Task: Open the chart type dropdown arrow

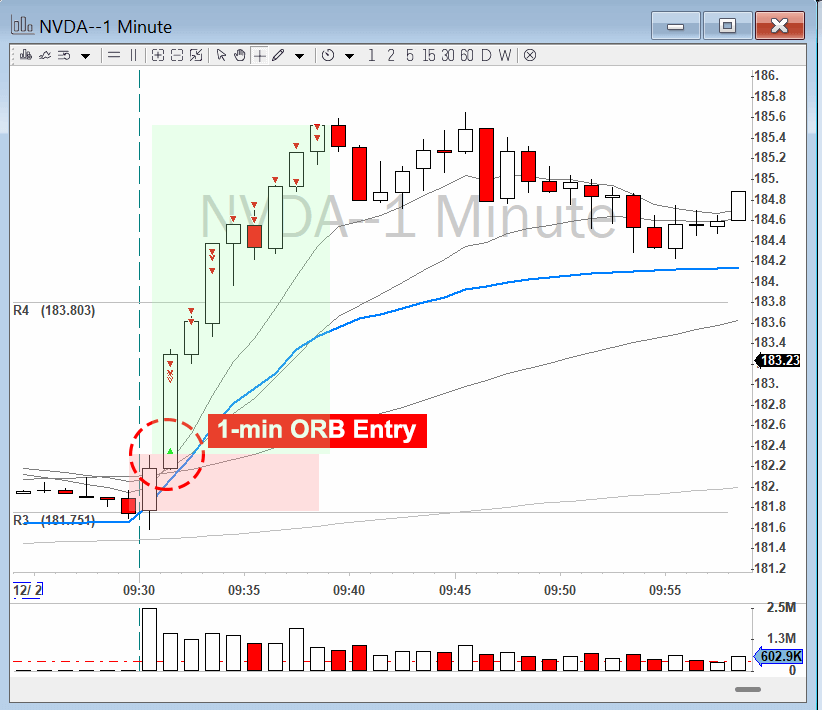Action: coord(85,56)
